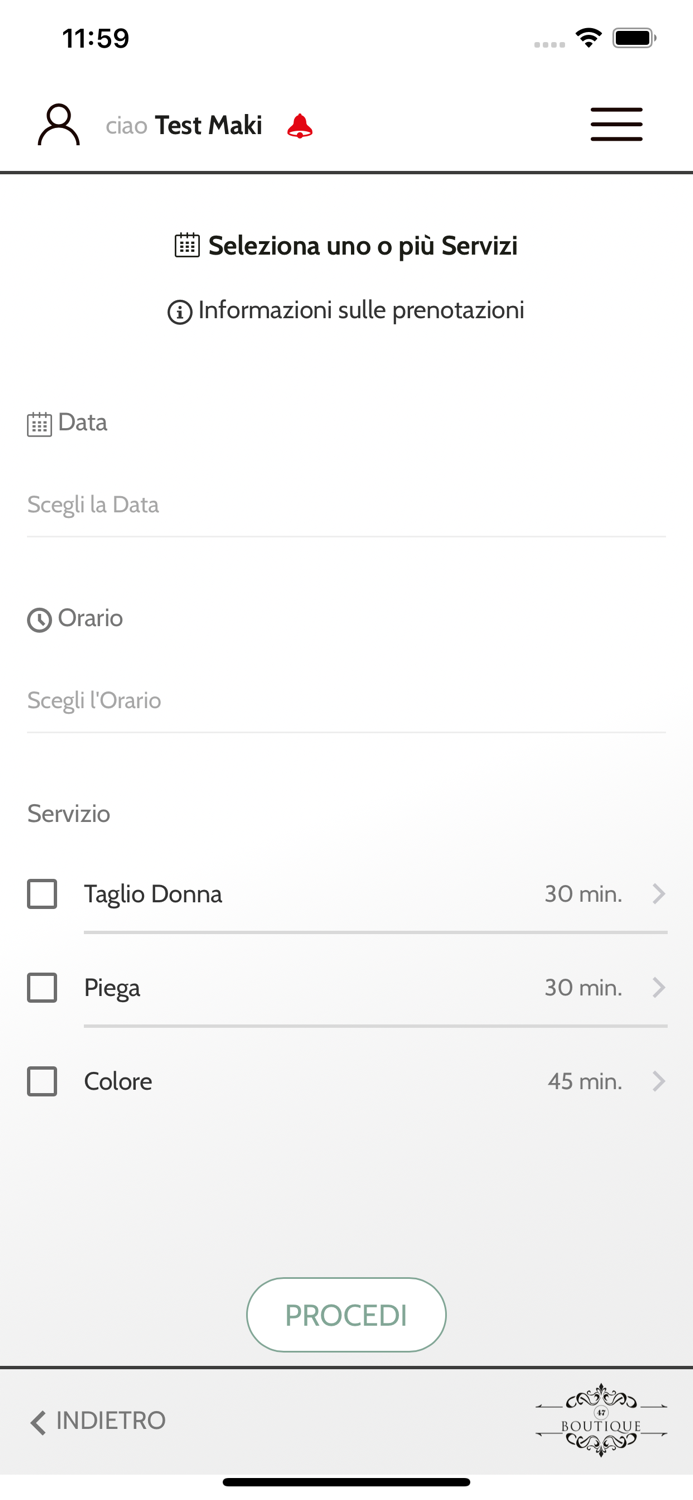Image resolution: width=693 pixels, height=1500 pixels.
Task: Tap the calendar icon in the heading
Action: tap(187, 245)
